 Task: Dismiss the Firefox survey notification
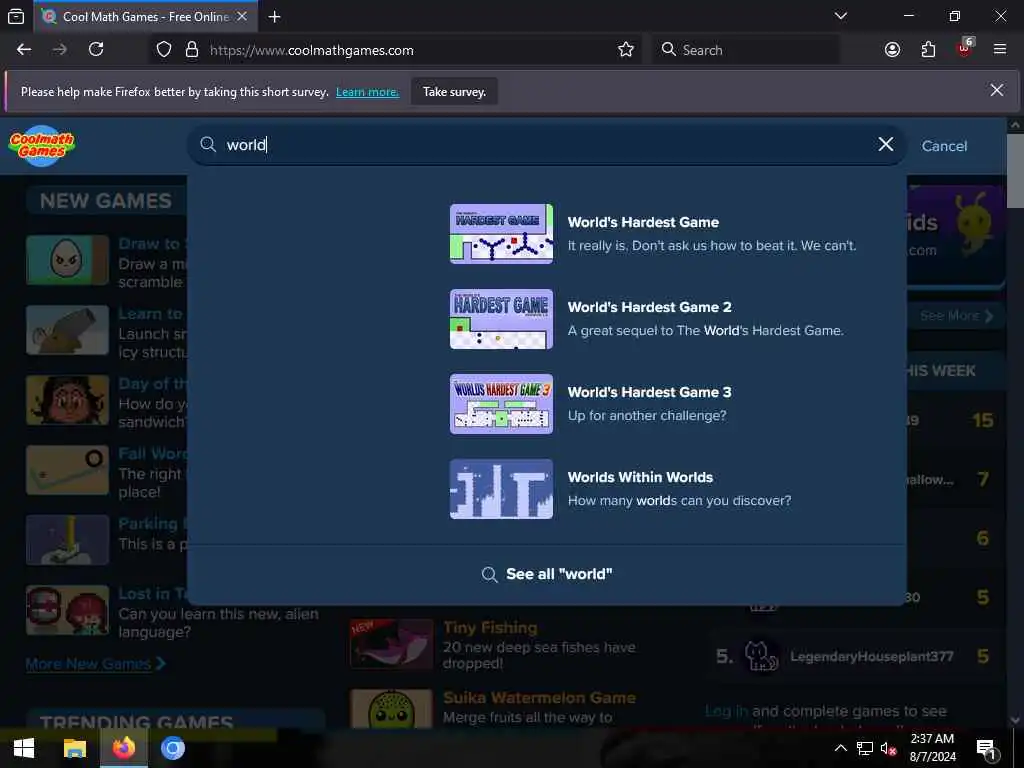997,90
